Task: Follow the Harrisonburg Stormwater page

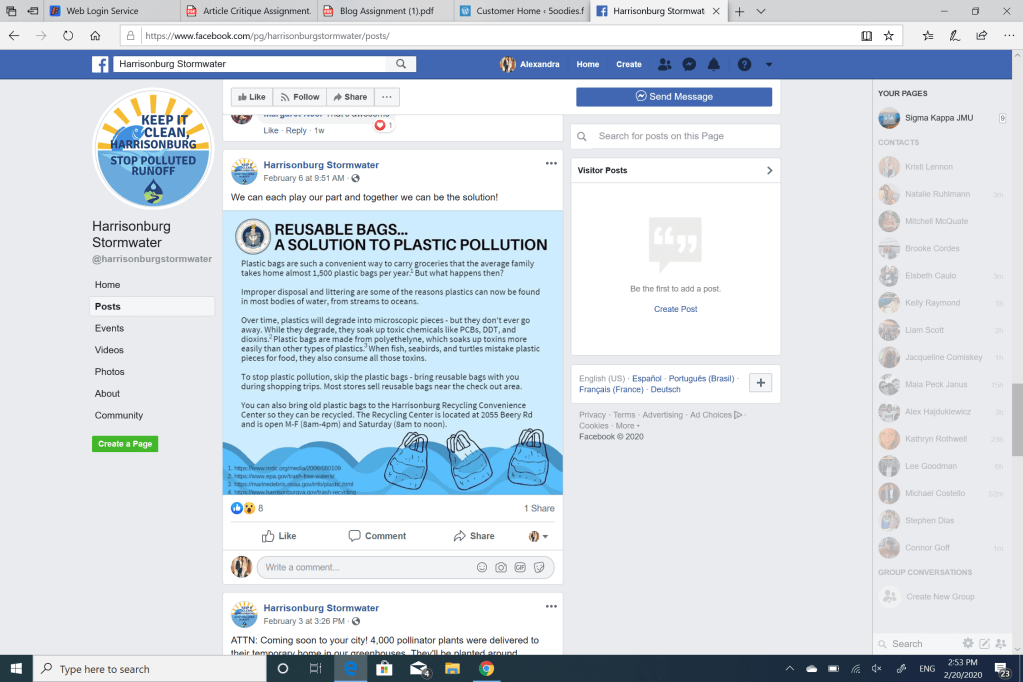Action: [300, 97]
